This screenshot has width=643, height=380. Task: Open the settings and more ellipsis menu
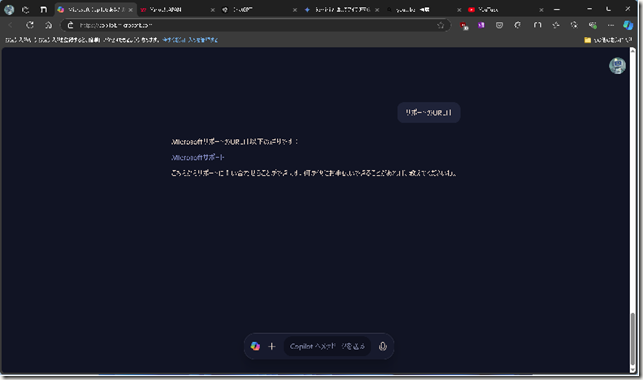[611, 25]
